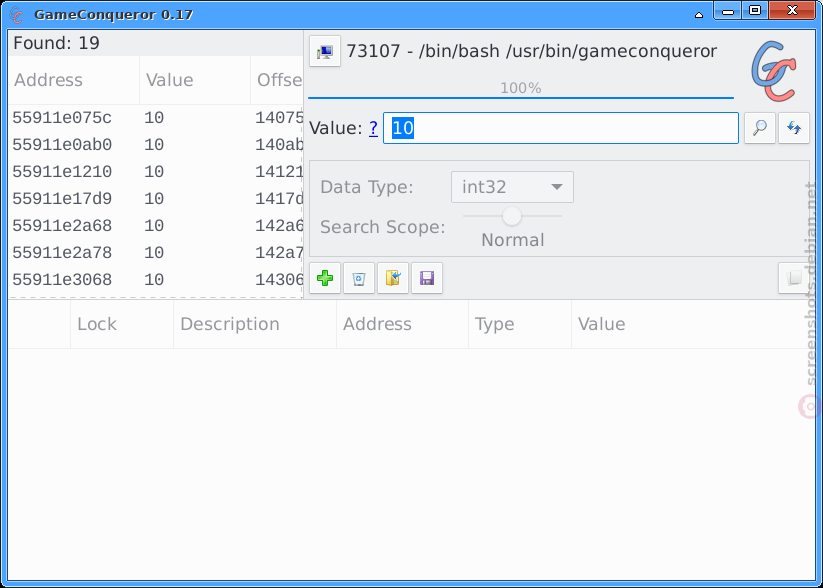Select result address 55911e2a78
The height and width of the screenshot is (588, 823).
62,253
